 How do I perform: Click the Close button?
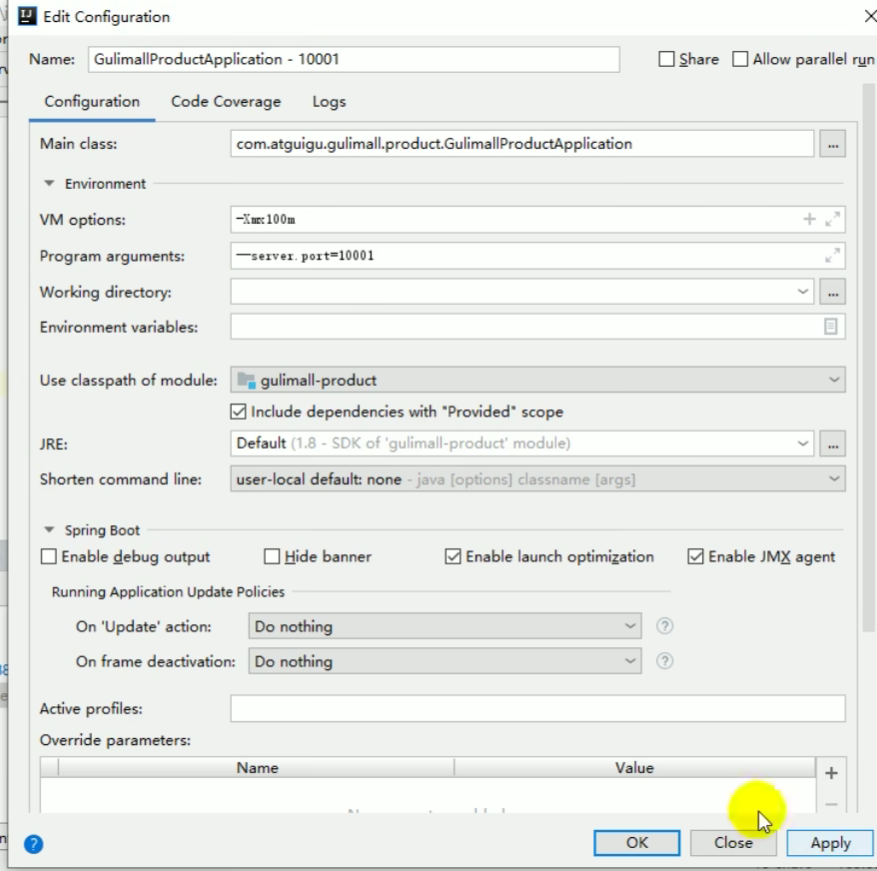(x=733, y=843)
